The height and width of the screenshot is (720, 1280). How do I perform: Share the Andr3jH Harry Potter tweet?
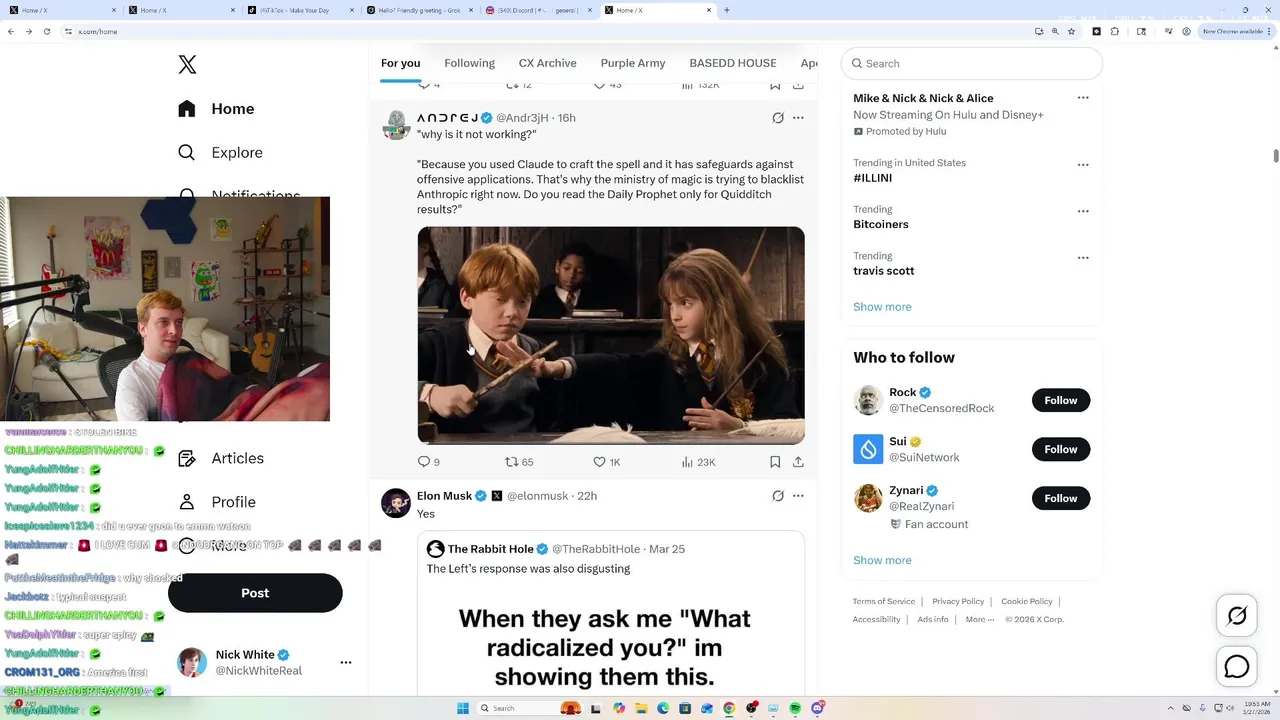pyautogui.click(x=798, y=462)
